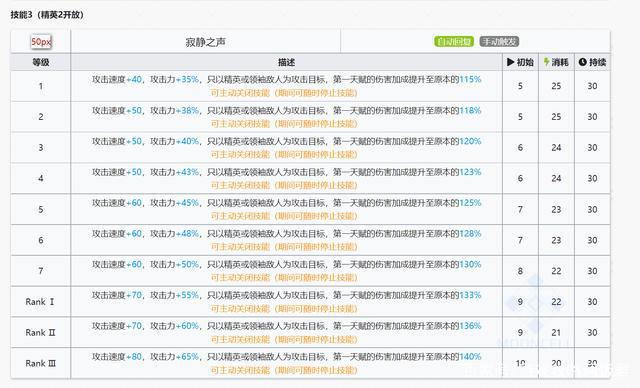Click the blue +35% attack power value
Viewport: 640px width, 388px height.
pyautogui.click(x=187, y=80)
